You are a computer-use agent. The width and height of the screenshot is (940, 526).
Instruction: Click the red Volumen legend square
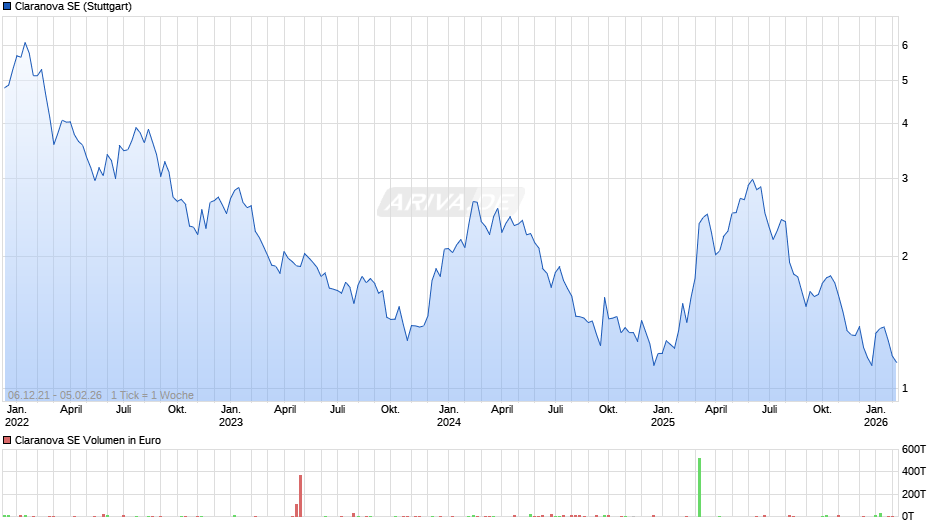7,440
